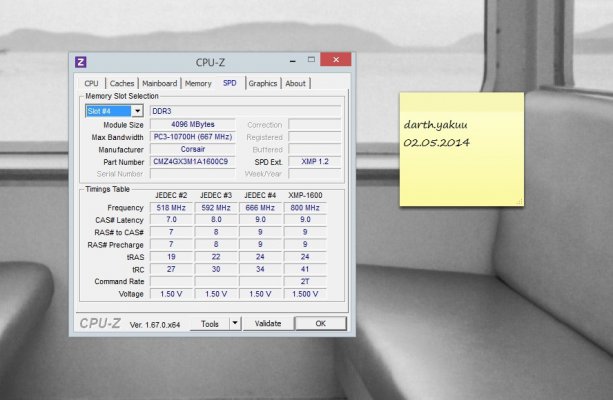
Task: Select the 518 MHz frequency cell
Action: pyautogui.click(x=171, y=208)
